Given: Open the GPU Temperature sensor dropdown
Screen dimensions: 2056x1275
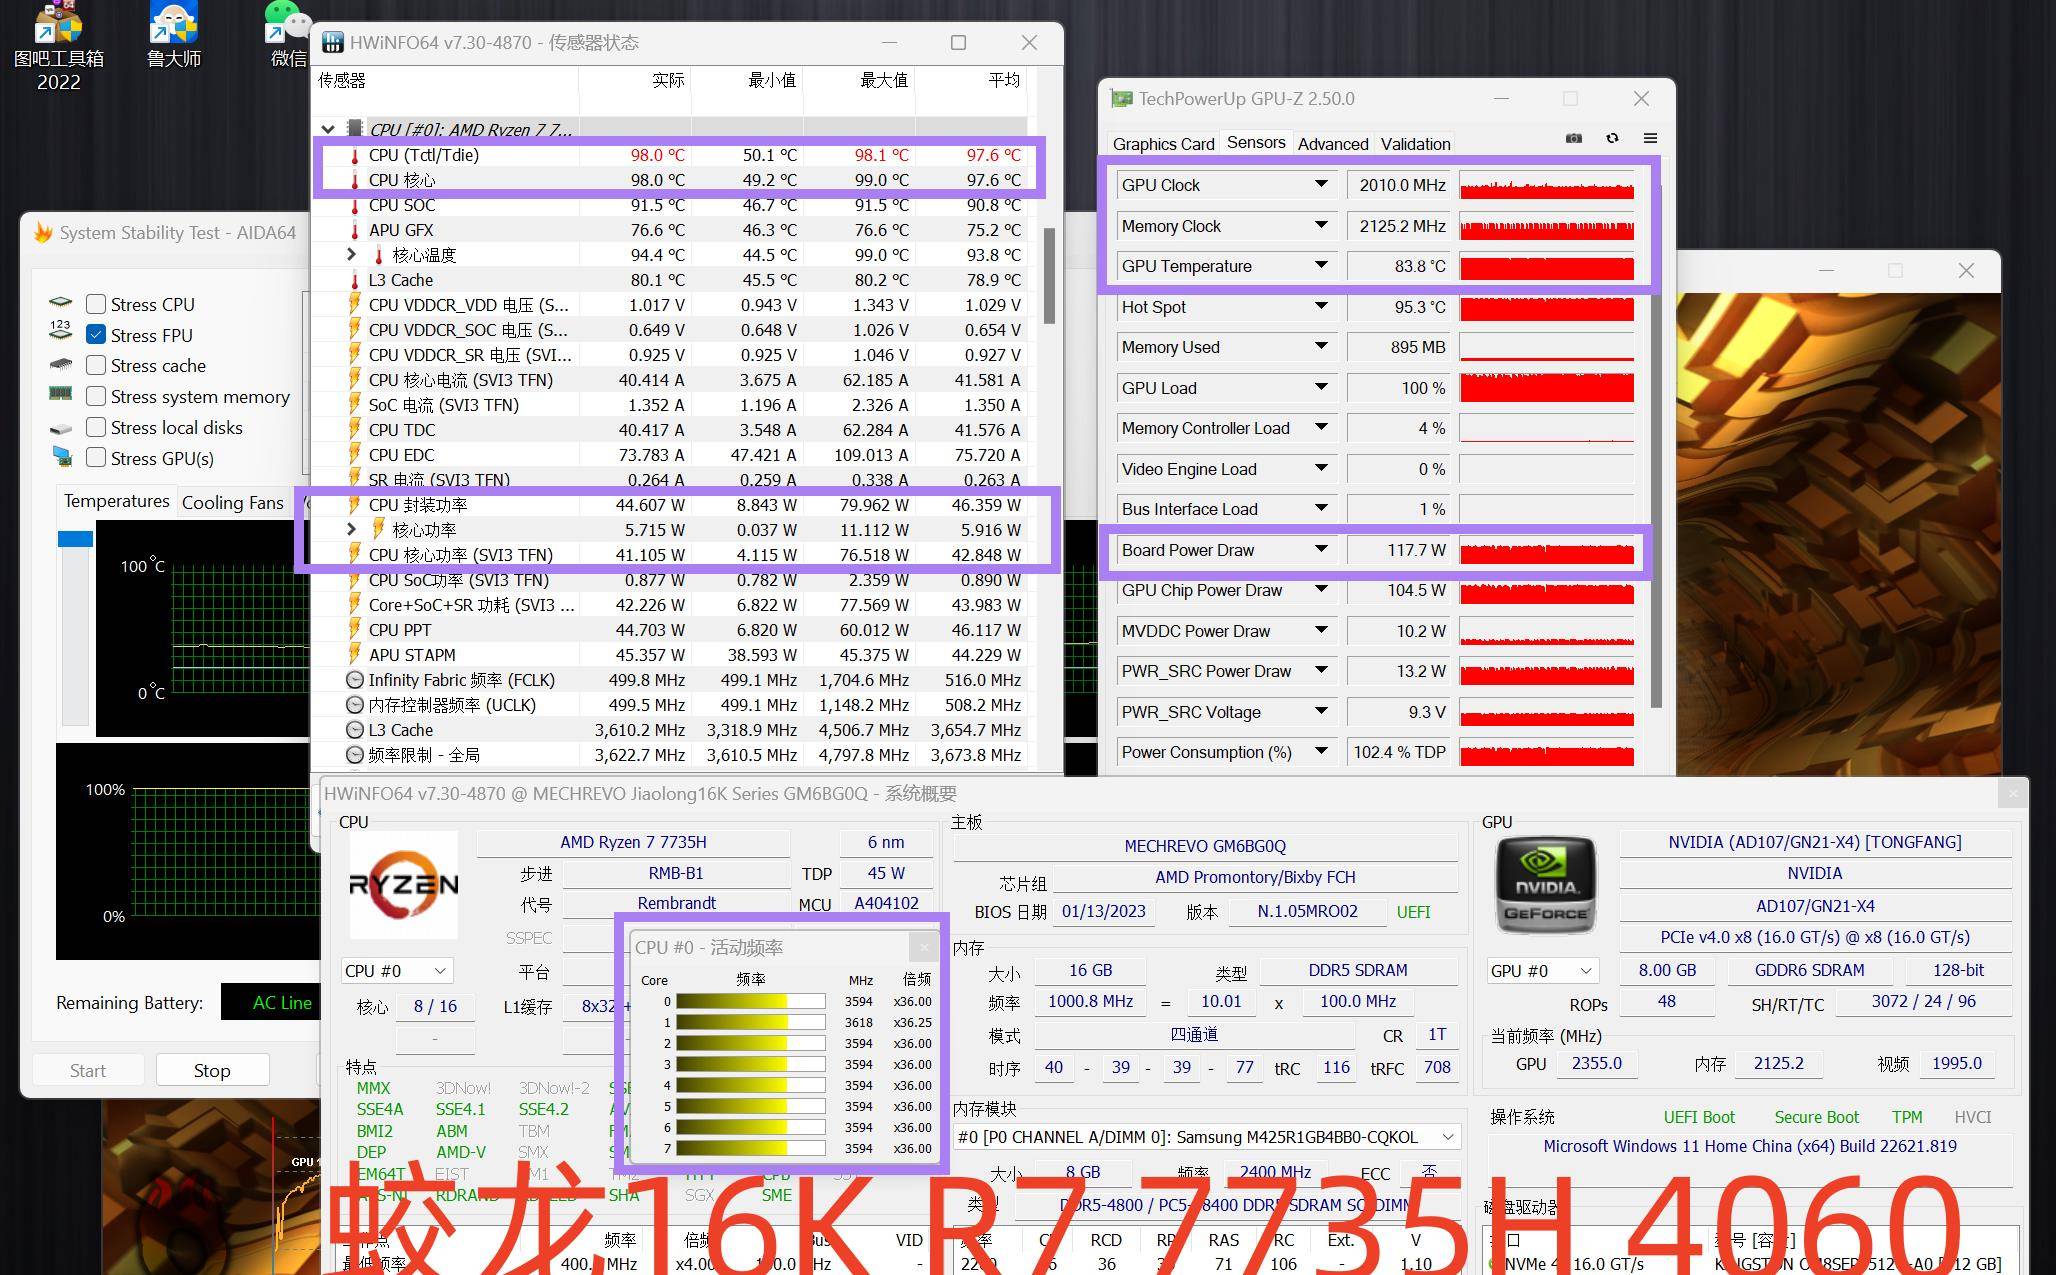Looking at the screenshot, I should coord(1321,265).
